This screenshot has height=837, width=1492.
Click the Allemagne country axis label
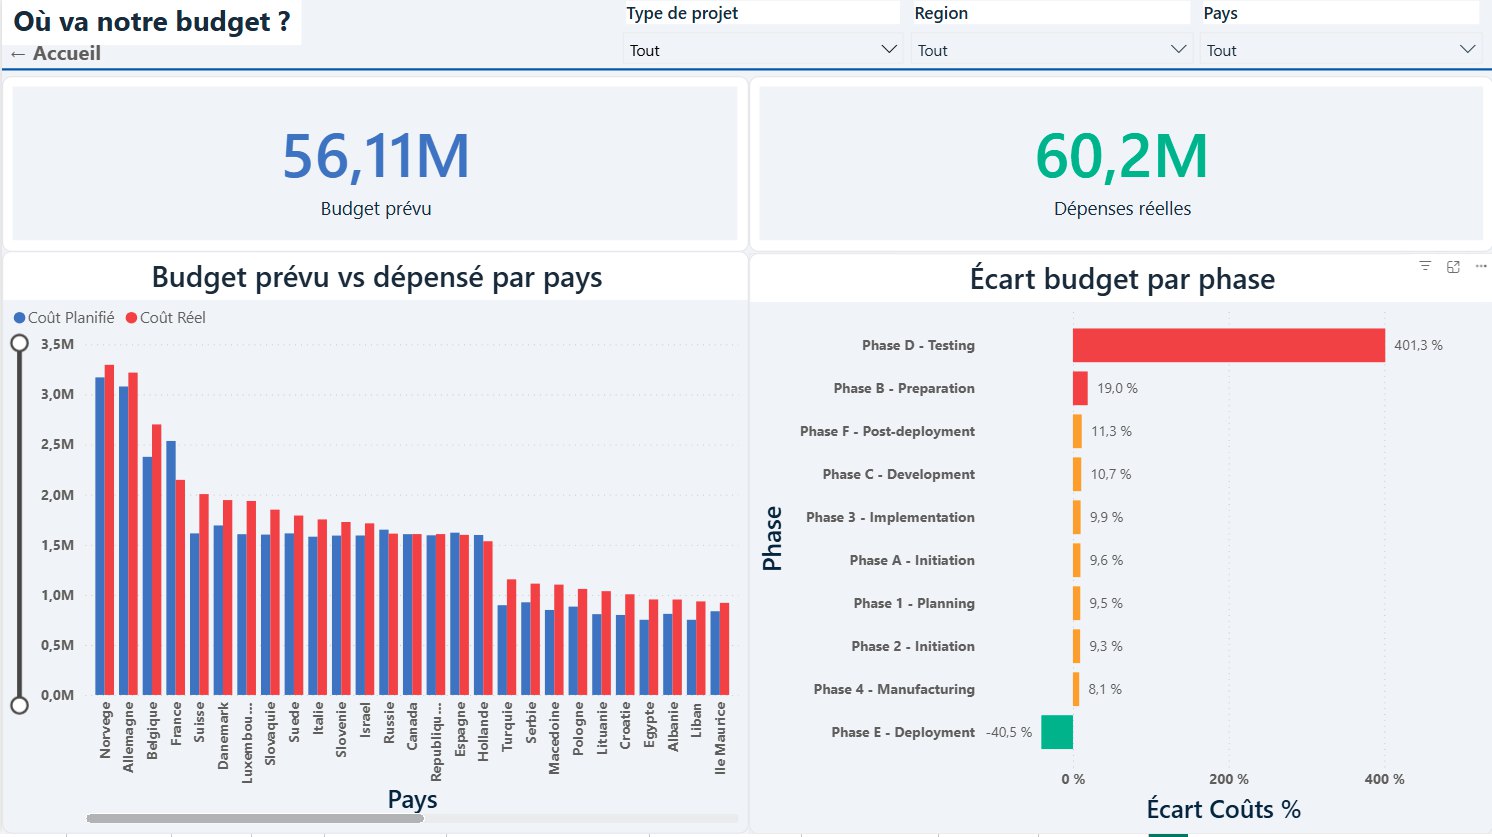[128, 737]
